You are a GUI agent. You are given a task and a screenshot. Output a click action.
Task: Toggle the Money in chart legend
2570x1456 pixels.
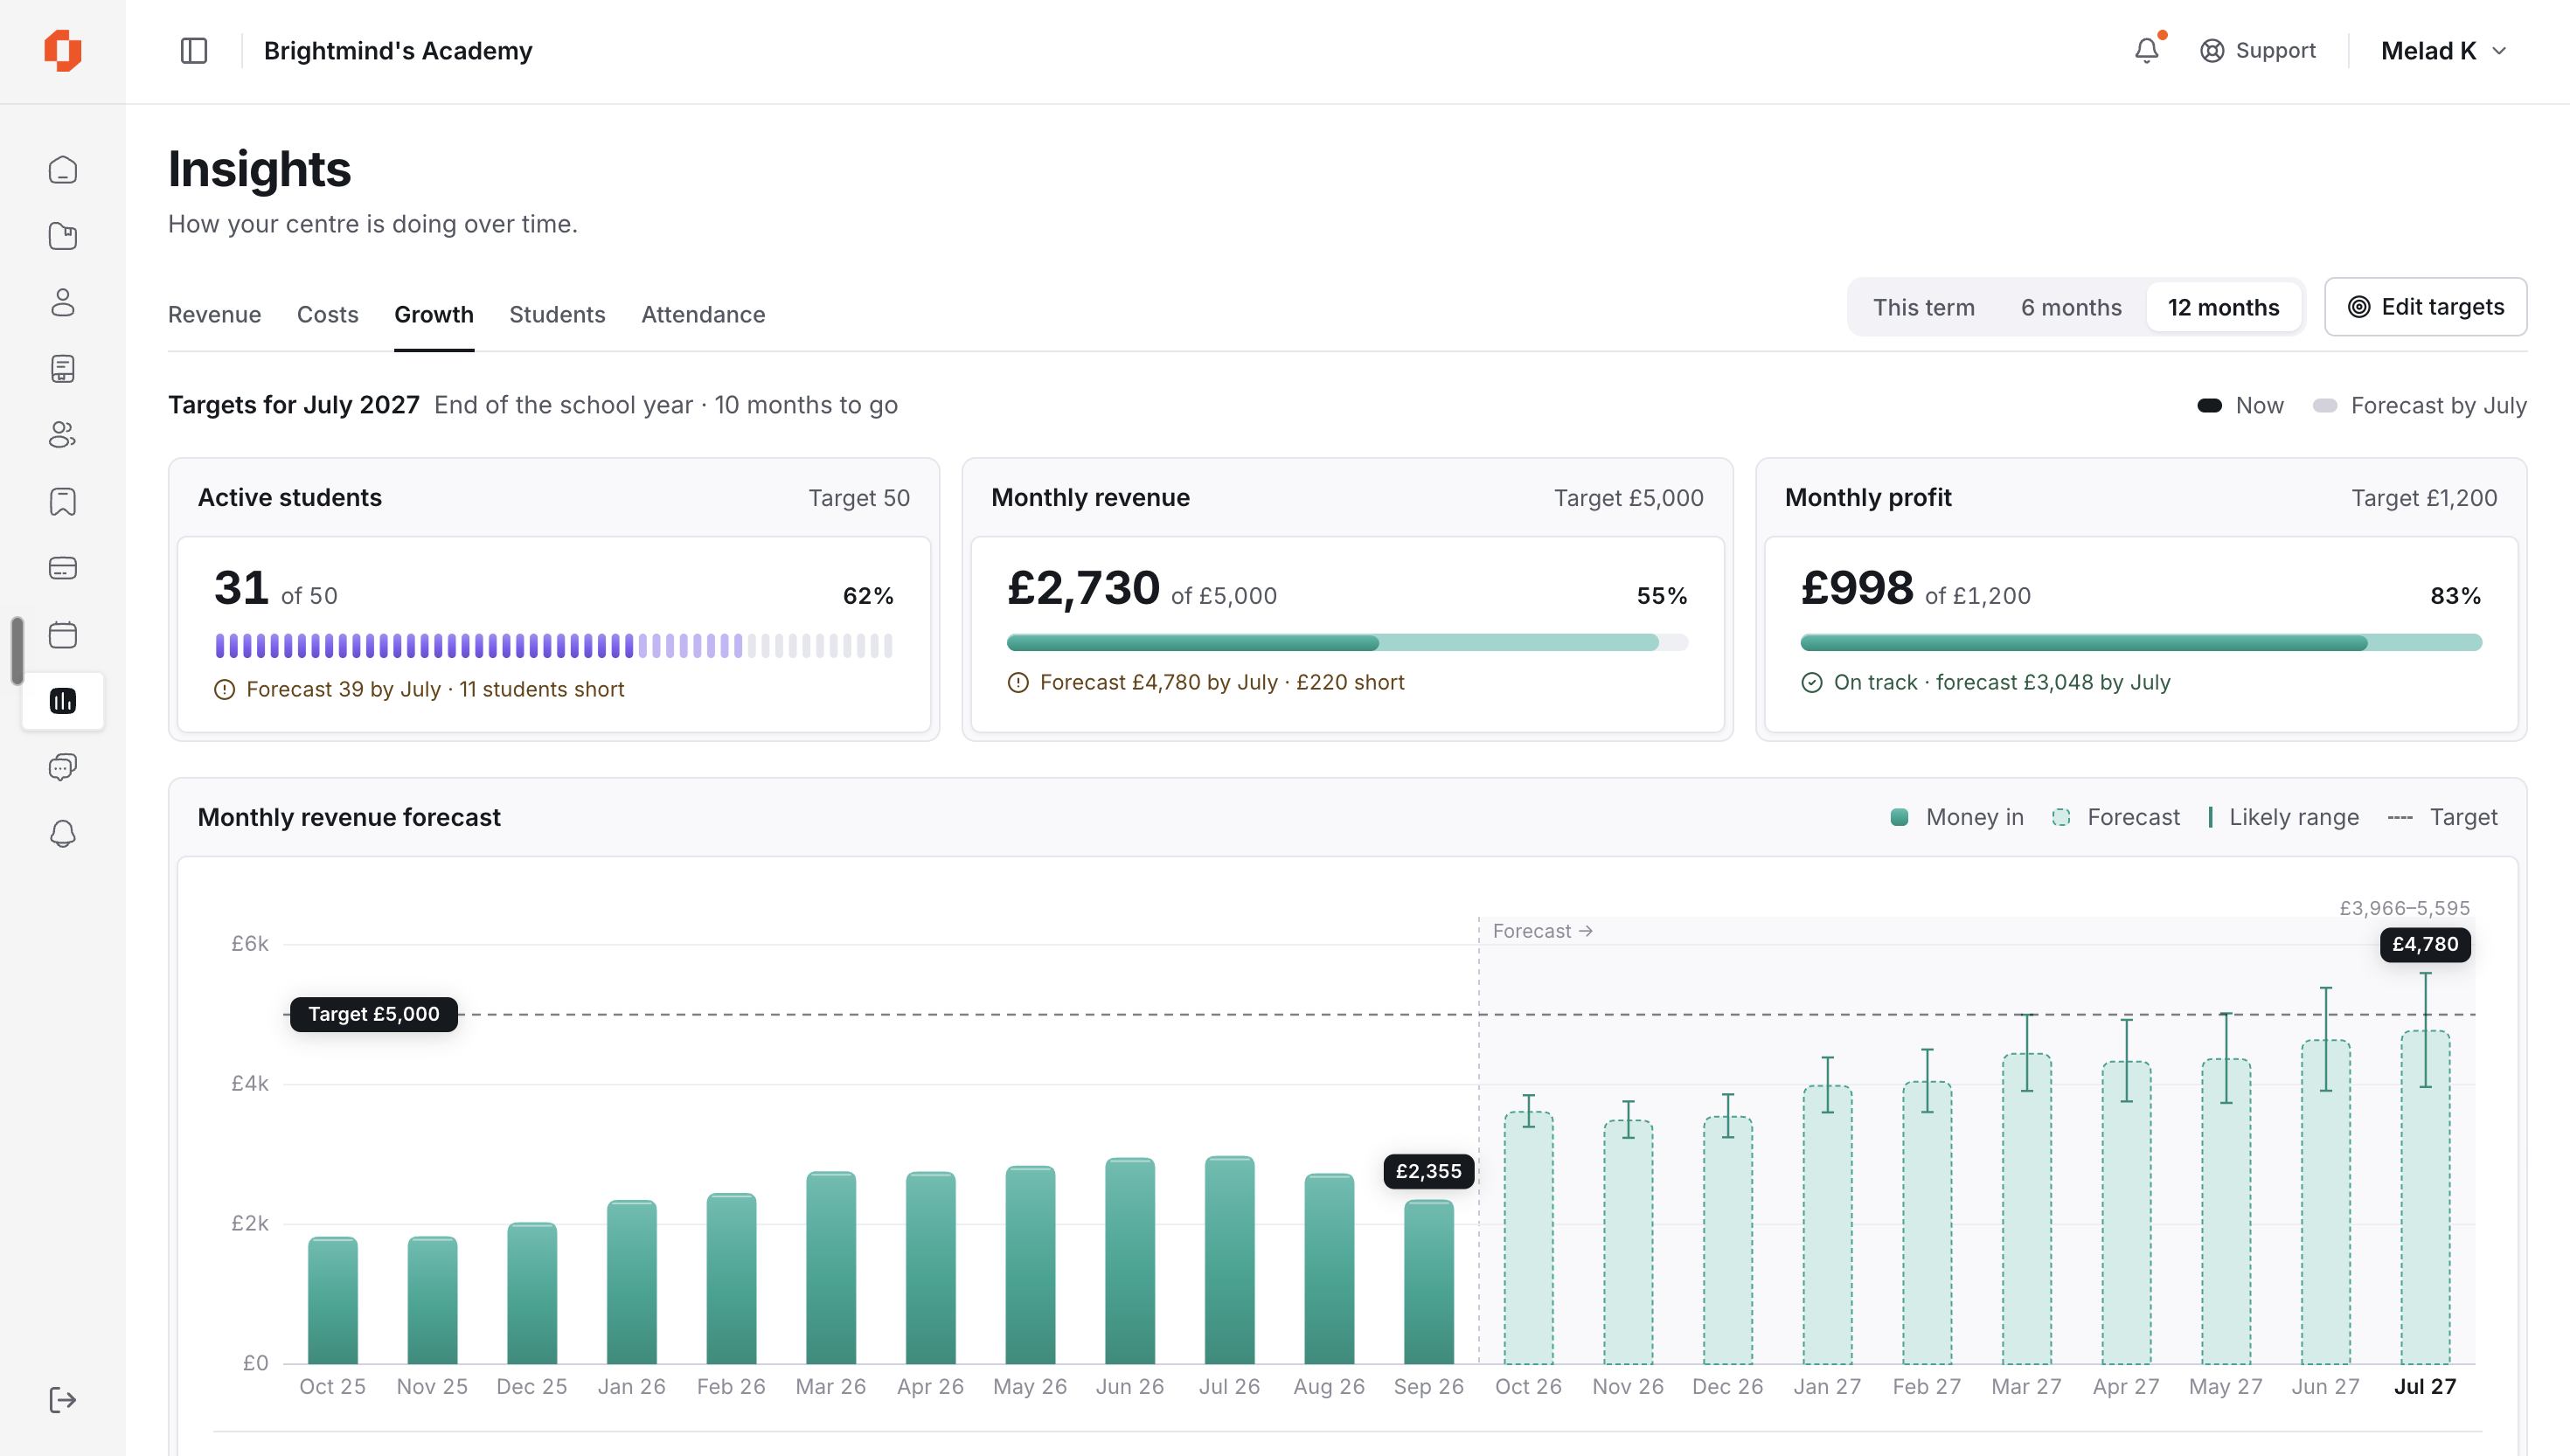click(x=1957, y=817)
